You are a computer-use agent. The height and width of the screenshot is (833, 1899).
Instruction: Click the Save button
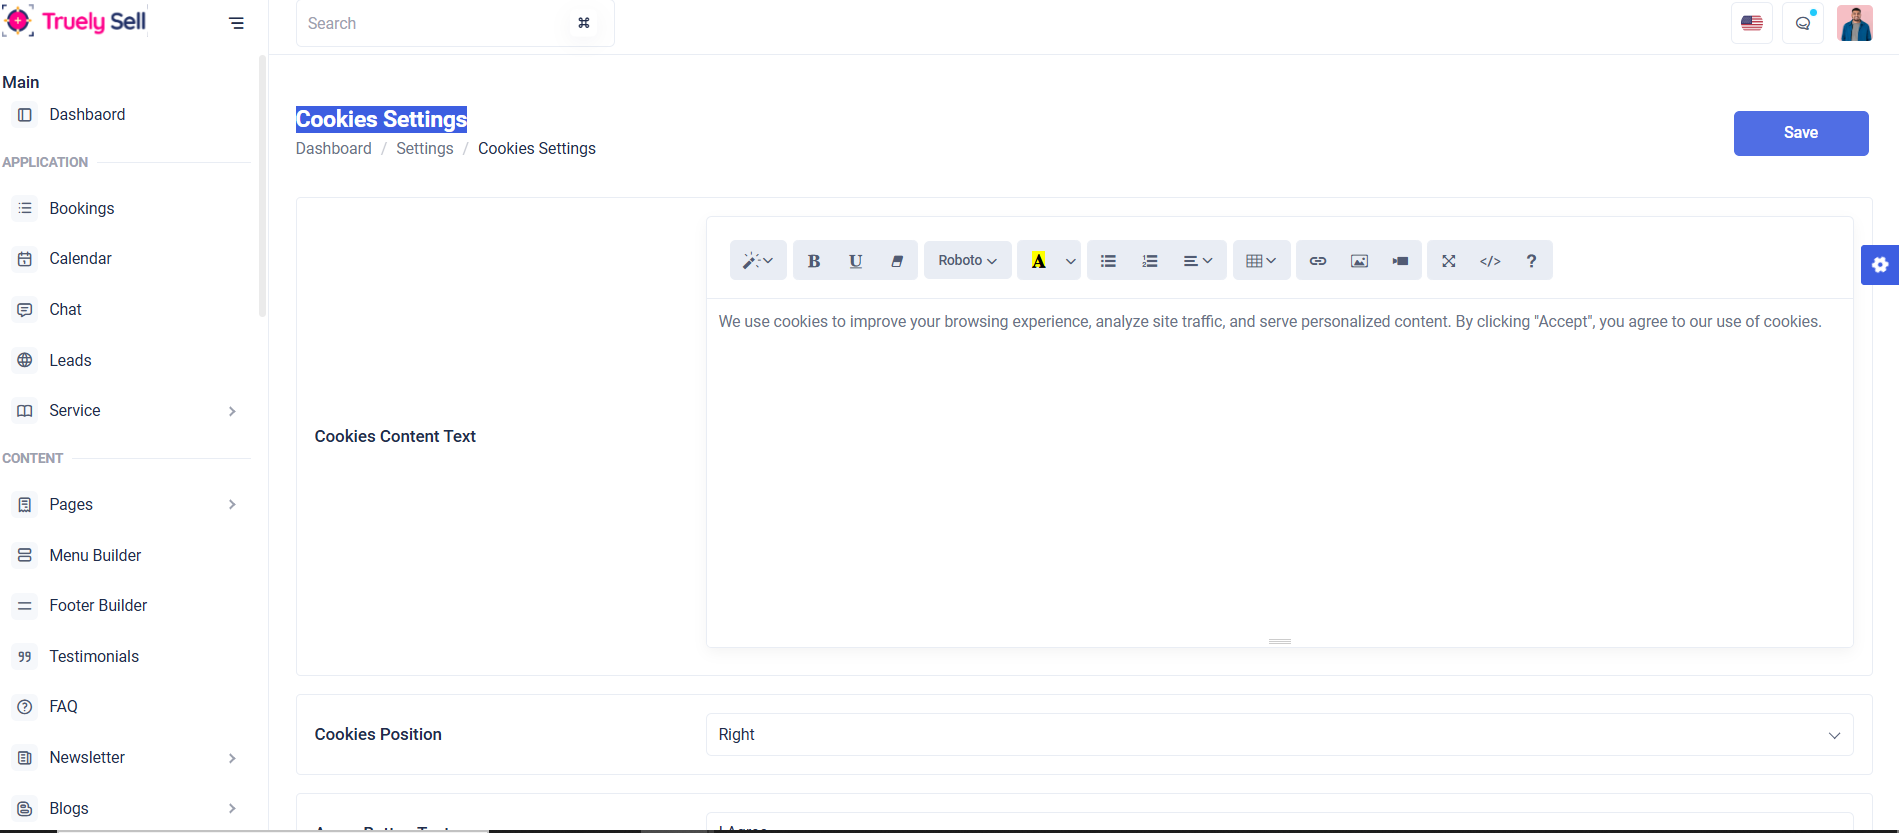point(1800,133)
